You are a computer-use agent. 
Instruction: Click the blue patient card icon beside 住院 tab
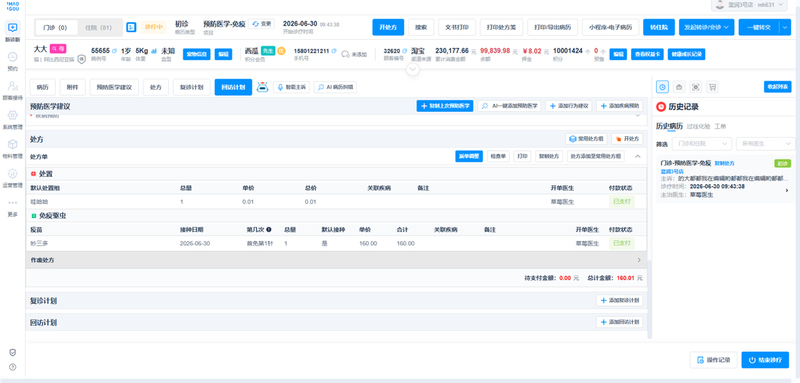click(x=131, y=27)
